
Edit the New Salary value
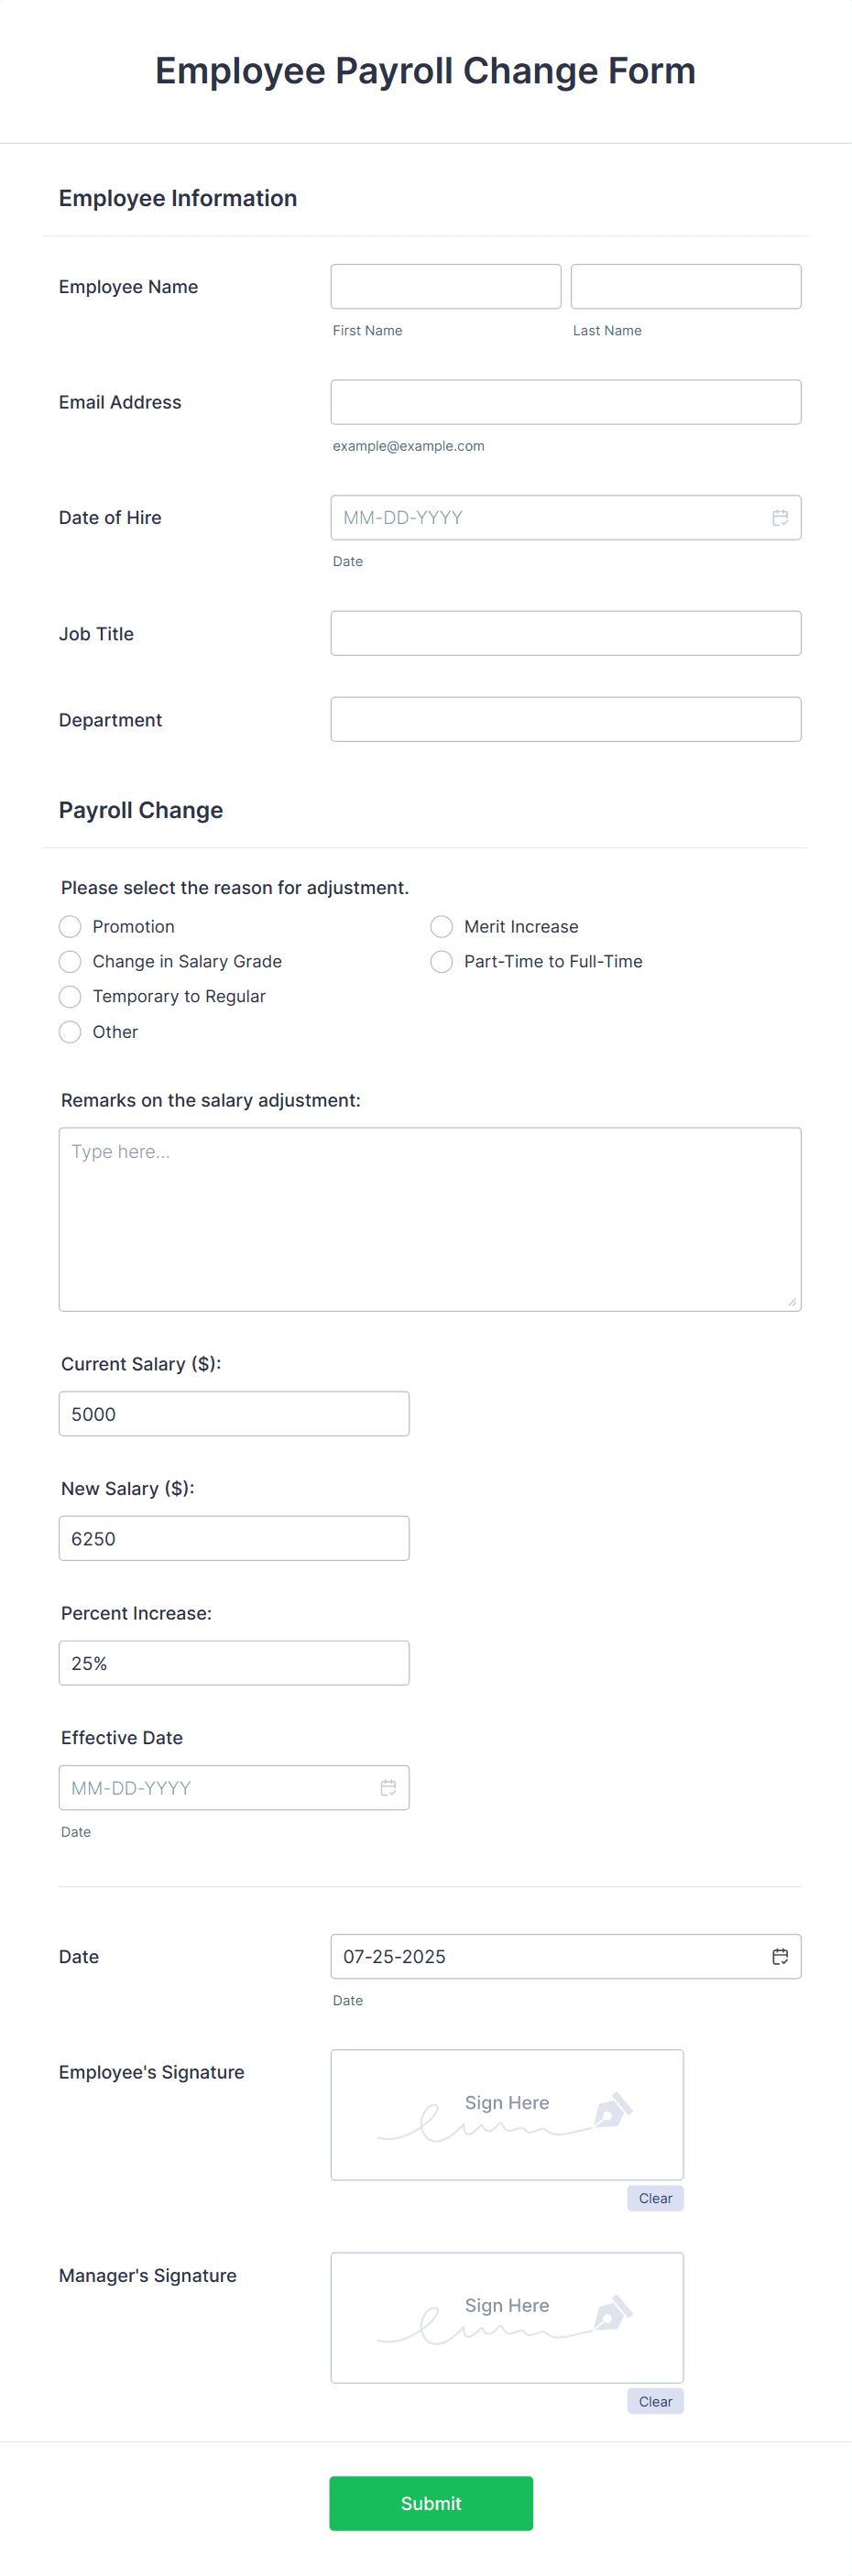click(234, 1538)
